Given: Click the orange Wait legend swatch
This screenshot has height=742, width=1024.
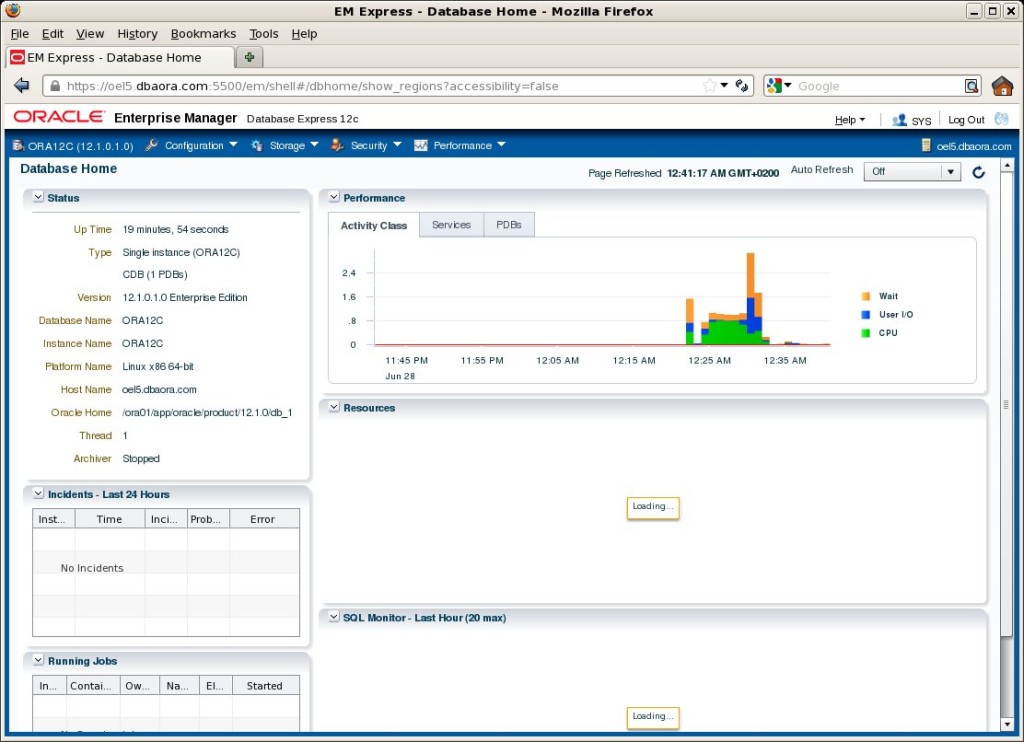Looking at the screenshot, I should point(865,296).
